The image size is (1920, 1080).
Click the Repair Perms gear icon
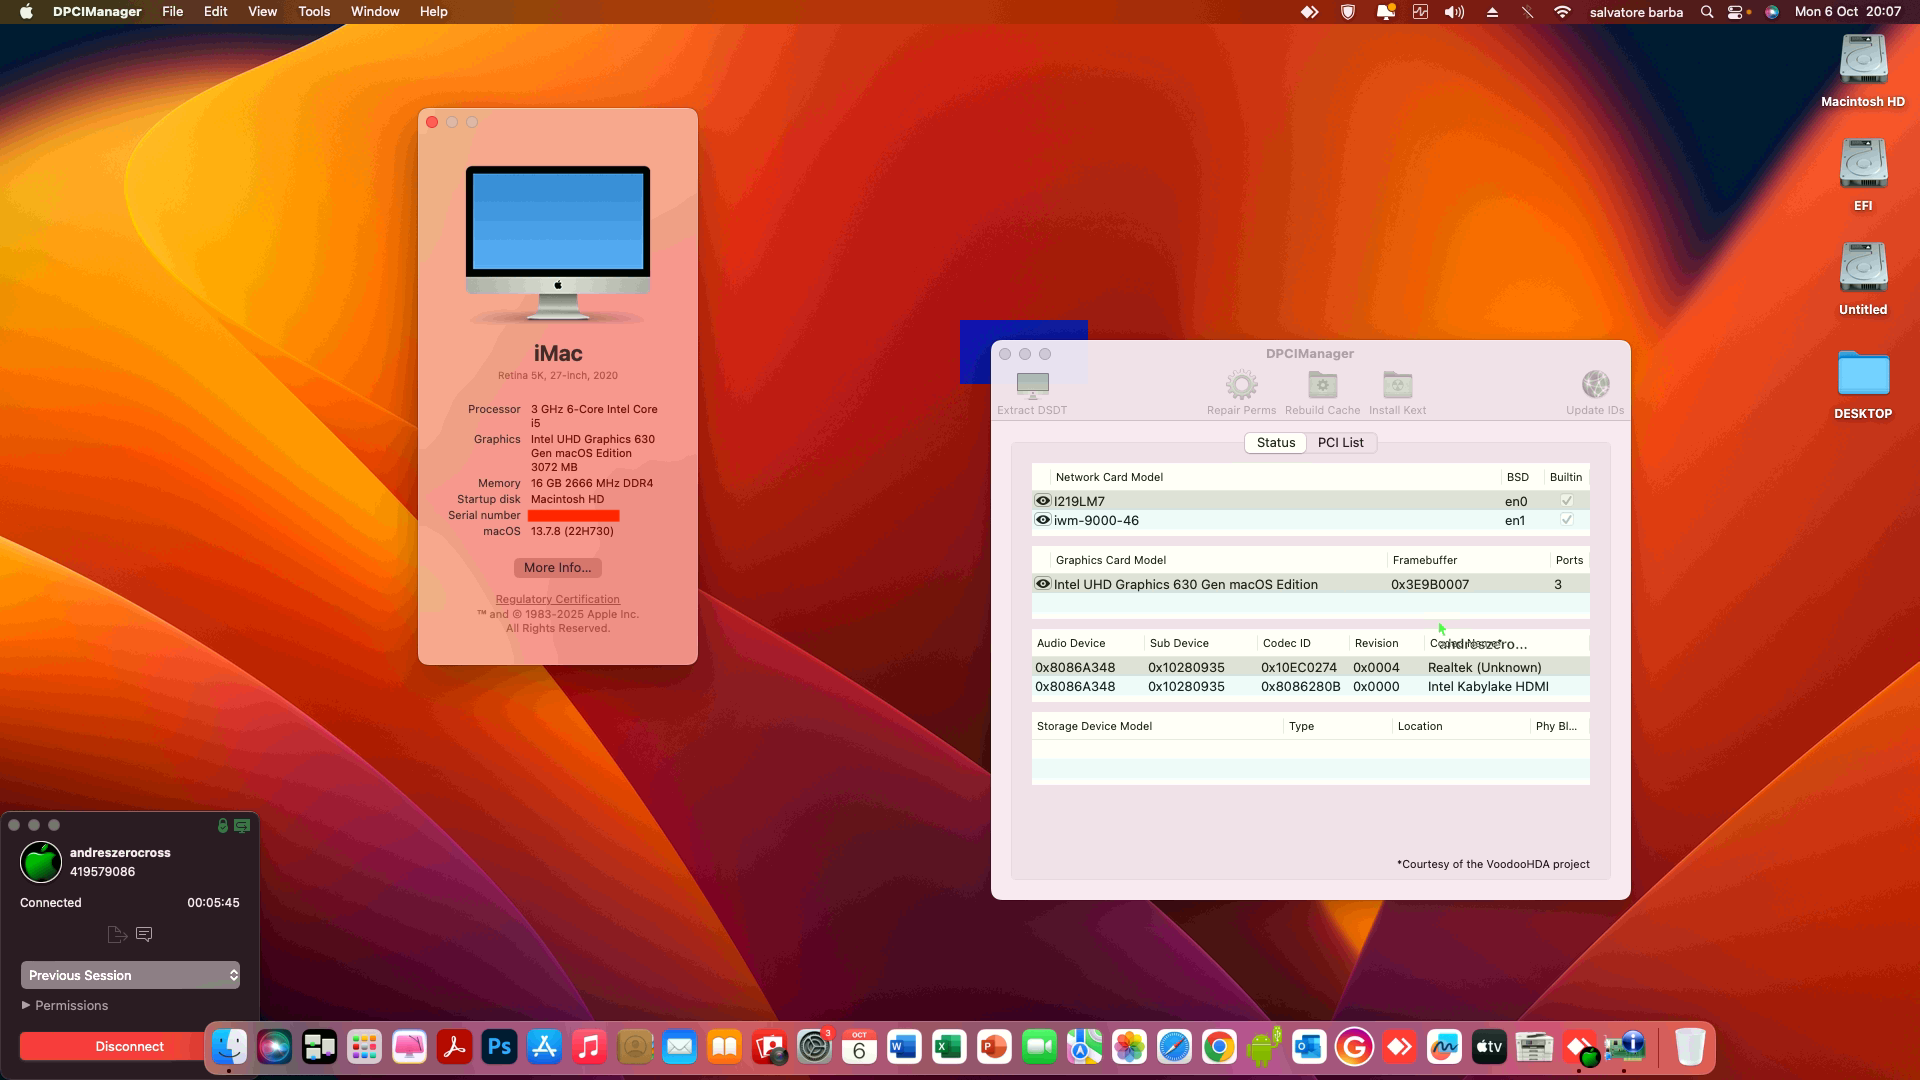tap(1241, 385)
